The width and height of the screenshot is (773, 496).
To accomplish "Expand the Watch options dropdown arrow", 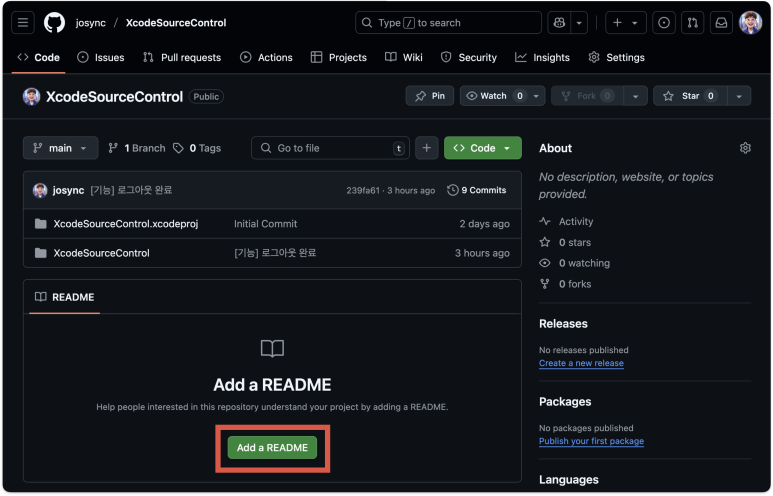I will click(536, 96).
